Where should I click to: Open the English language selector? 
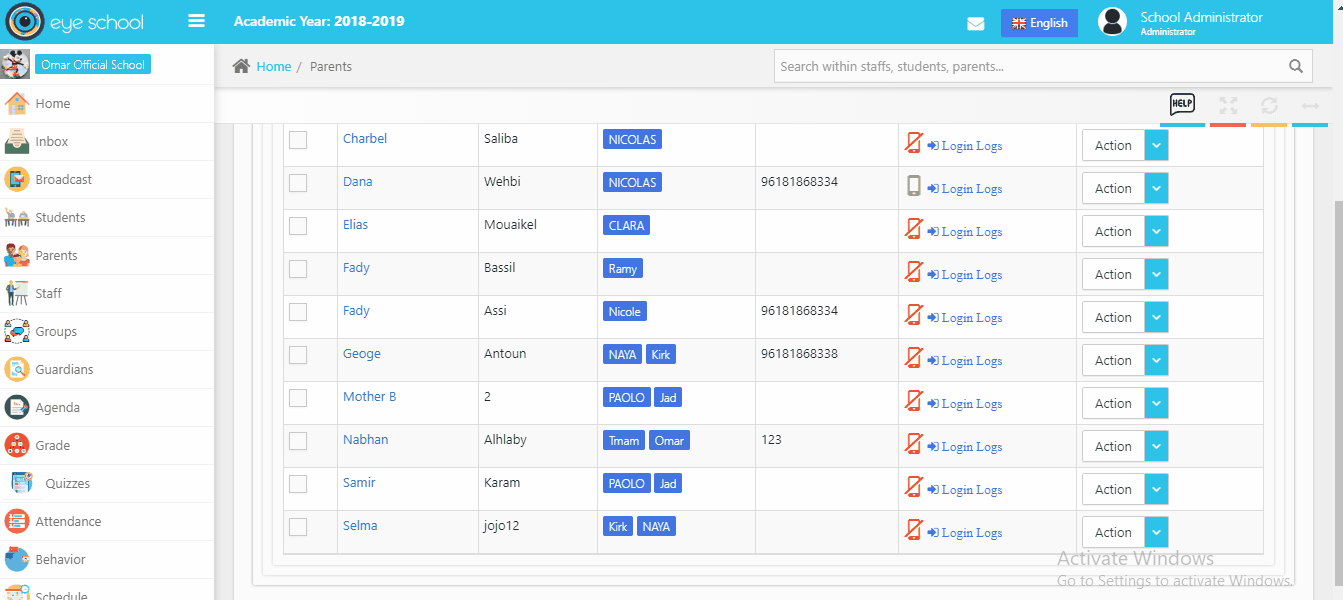1039,23
